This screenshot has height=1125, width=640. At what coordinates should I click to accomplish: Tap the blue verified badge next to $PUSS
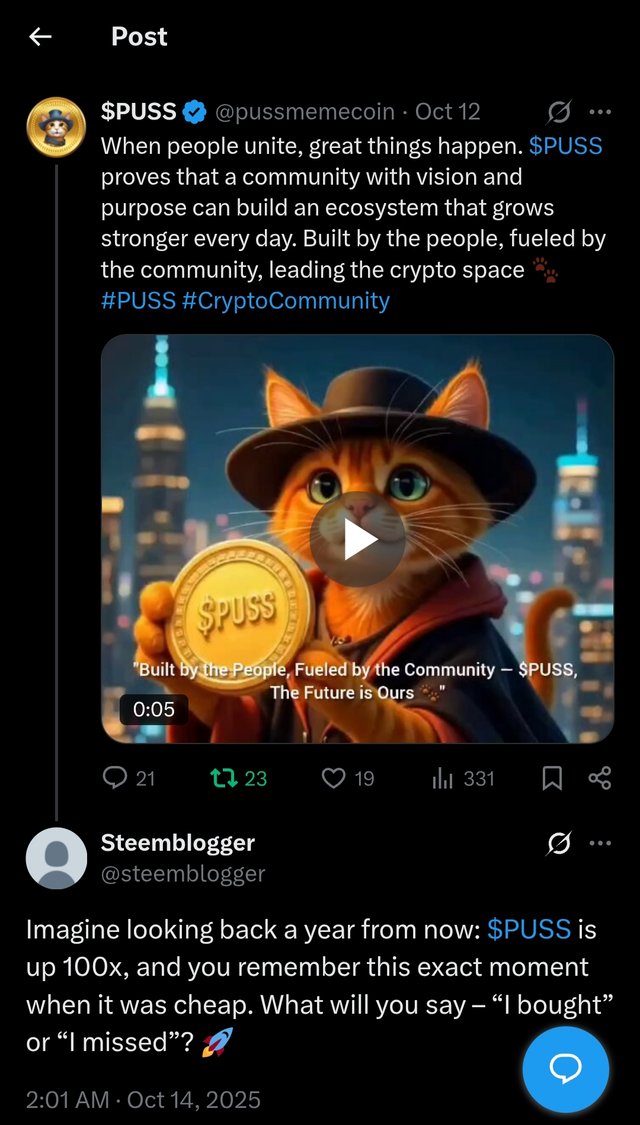tap(194, 112)
